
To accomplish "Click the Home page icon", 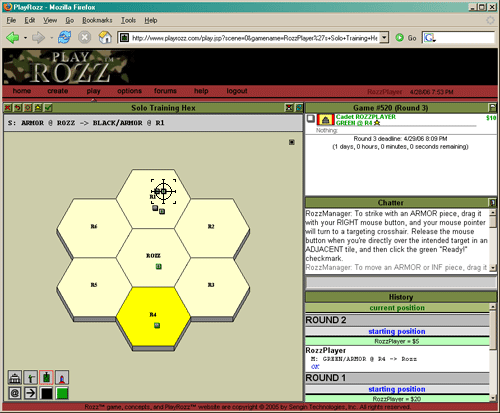I will [105, 37].
